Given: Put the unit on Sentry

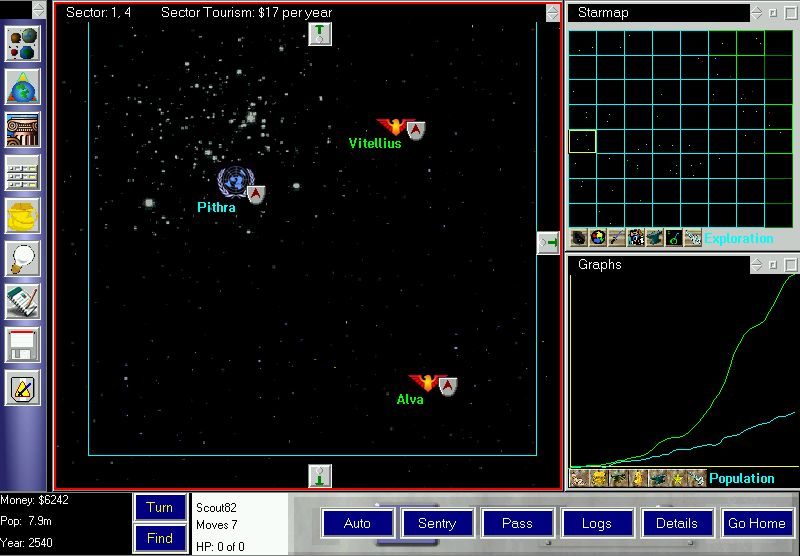Looking at the screenshot, I should coord(437,523).
